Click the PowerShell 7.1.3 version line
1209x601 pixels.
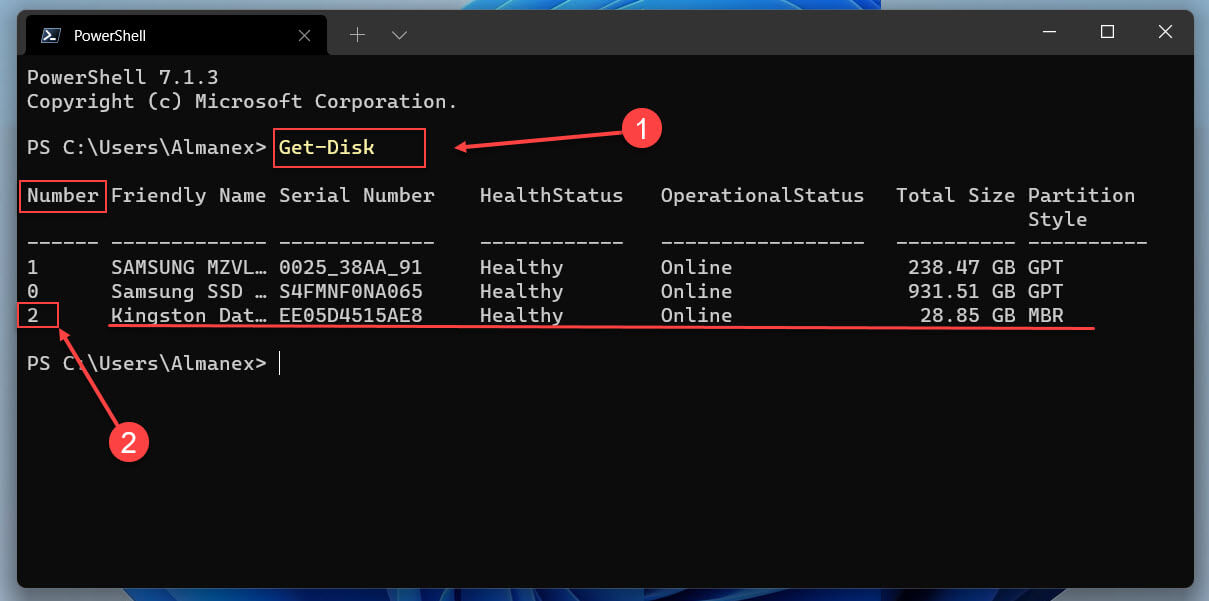[122, 77]
